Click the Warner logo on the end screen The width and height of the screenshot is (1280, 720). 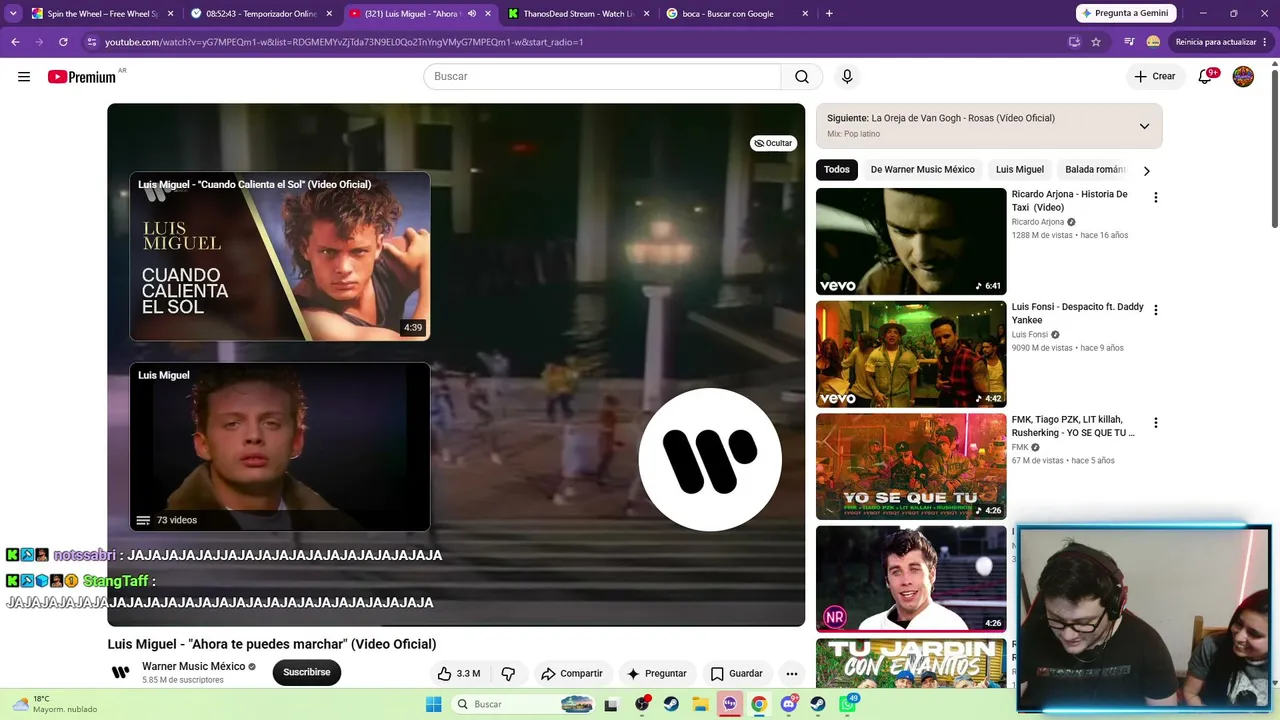(710, 460)
